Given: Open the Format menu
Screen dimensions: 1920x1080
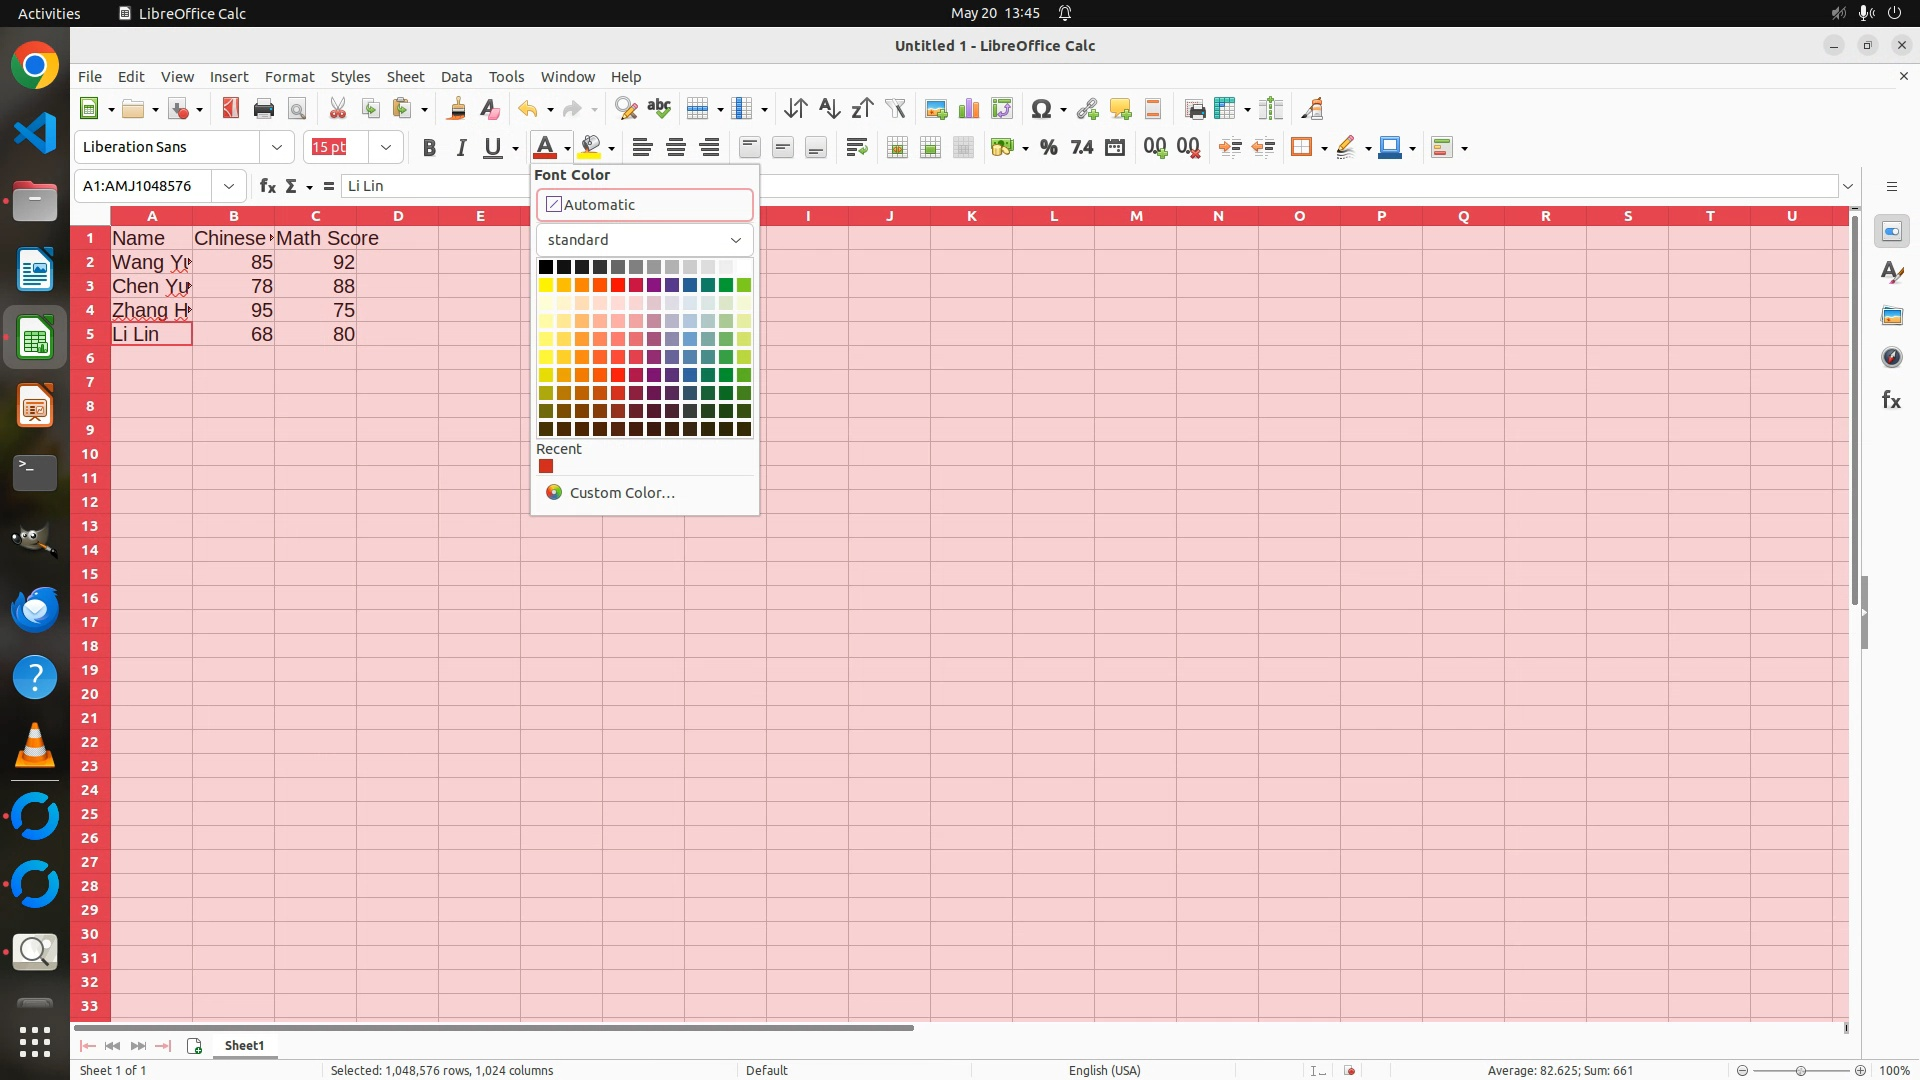Looking at the screenshot, I should tap(289, 77).
